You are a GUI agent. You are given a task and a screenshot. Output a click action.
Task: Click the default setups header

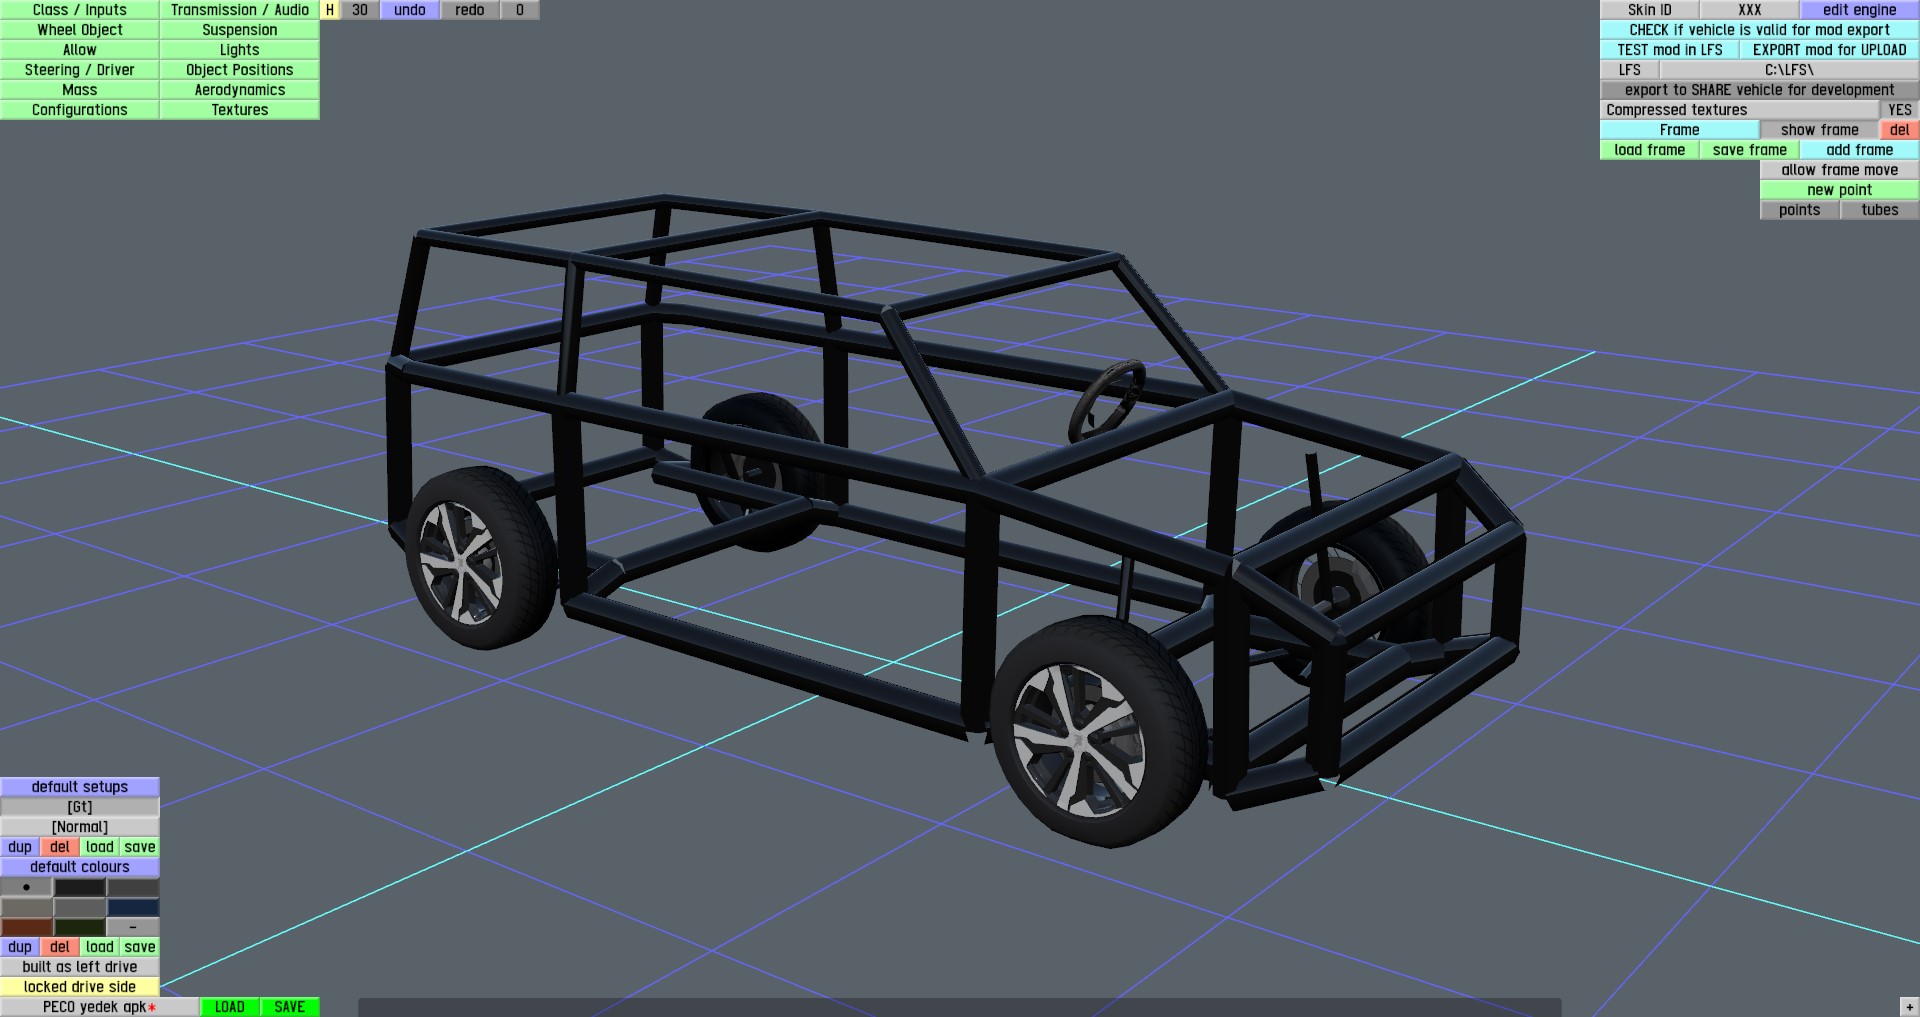pos(80,787)
